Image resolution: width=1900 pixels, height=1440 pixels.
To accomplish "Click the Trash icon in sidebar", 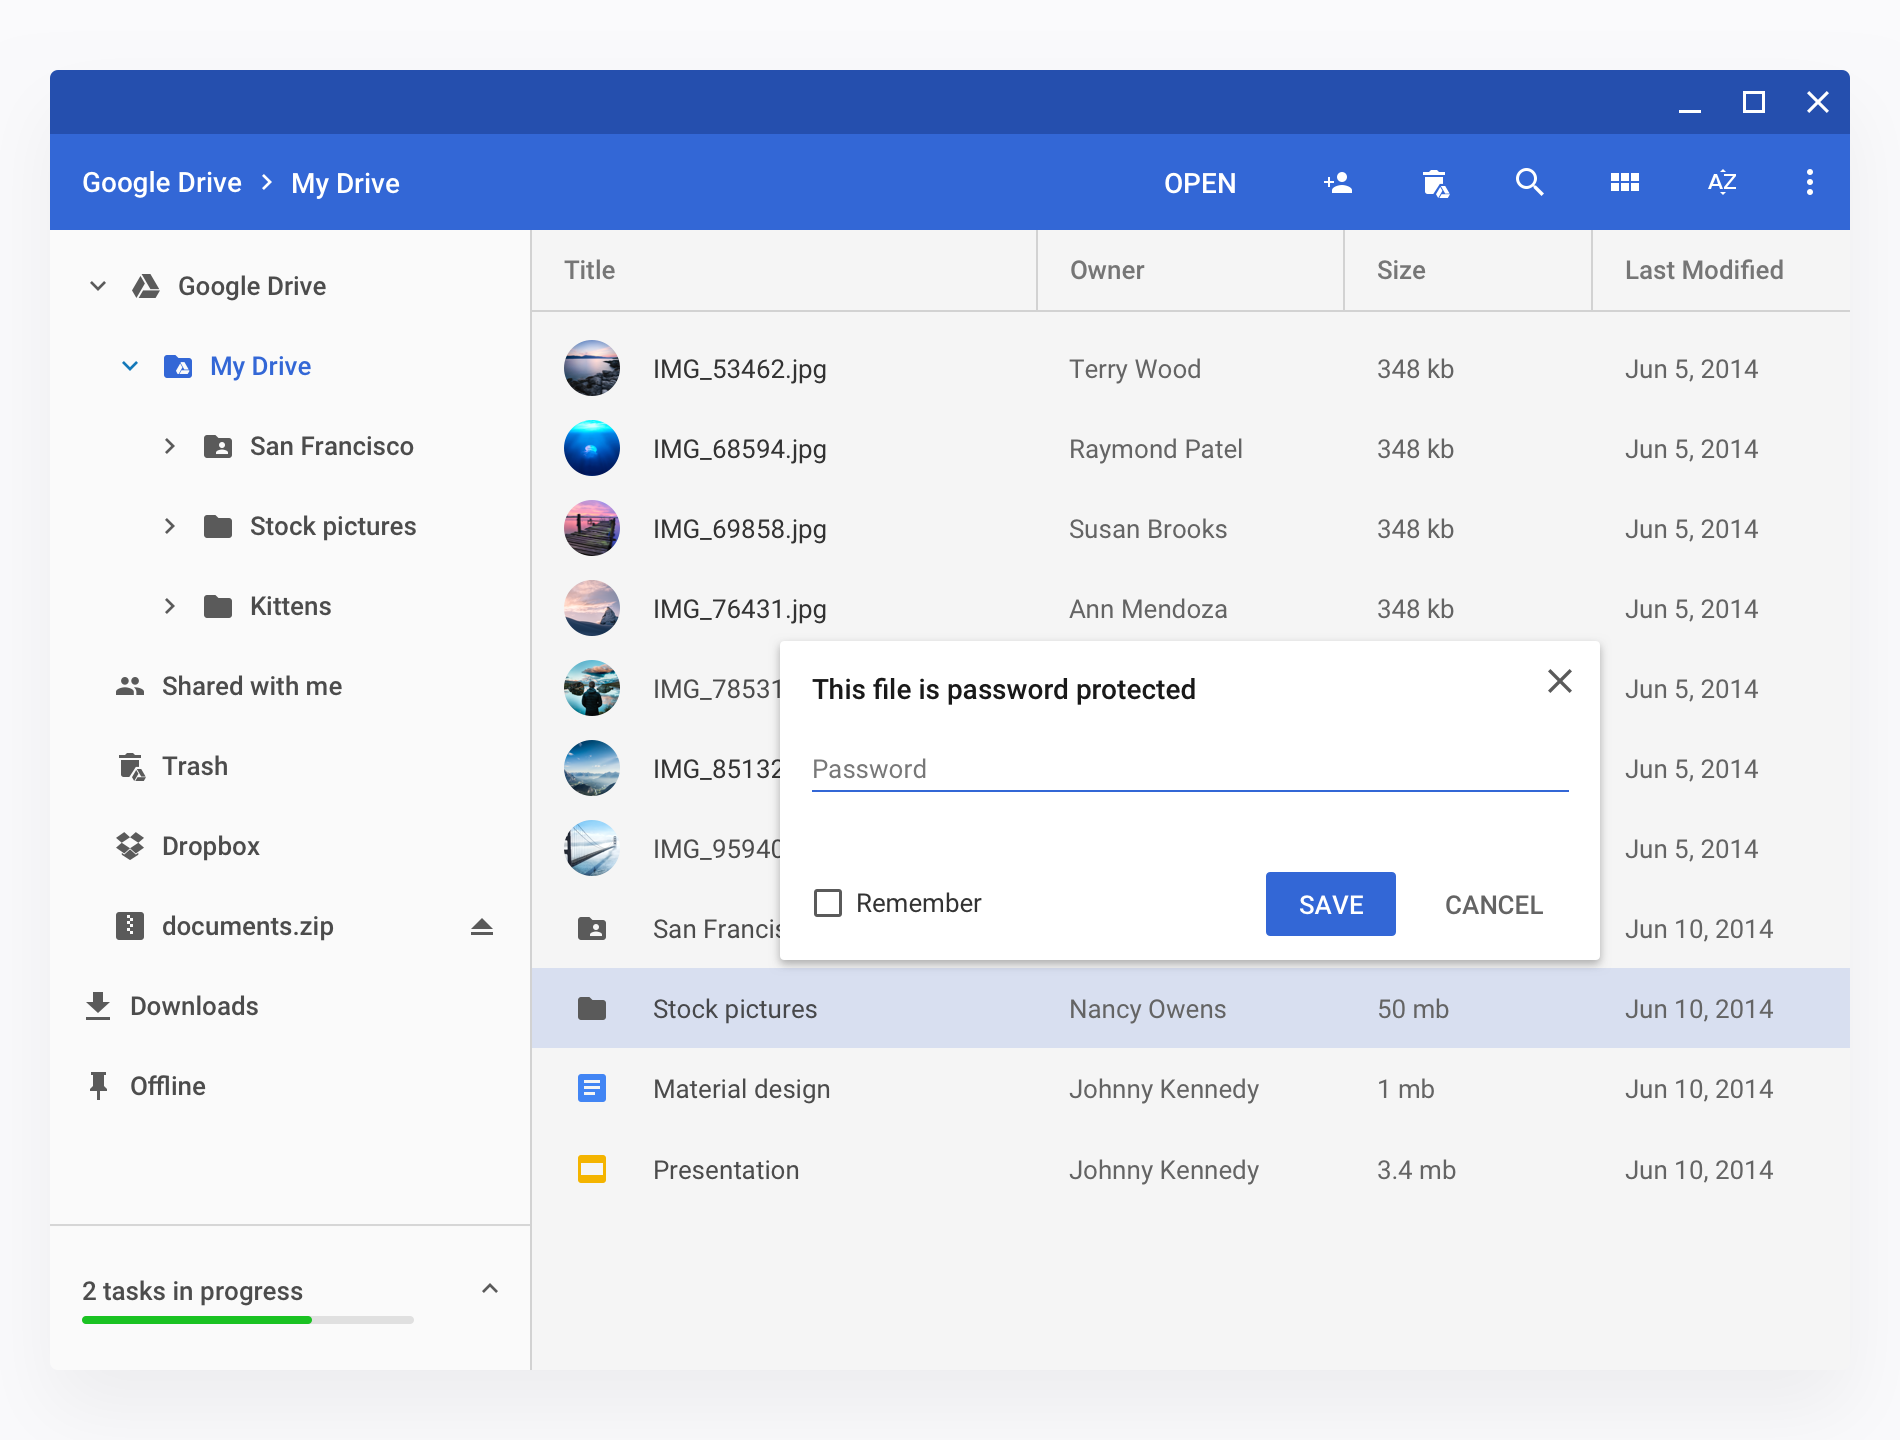I will [x=131, y=766].
